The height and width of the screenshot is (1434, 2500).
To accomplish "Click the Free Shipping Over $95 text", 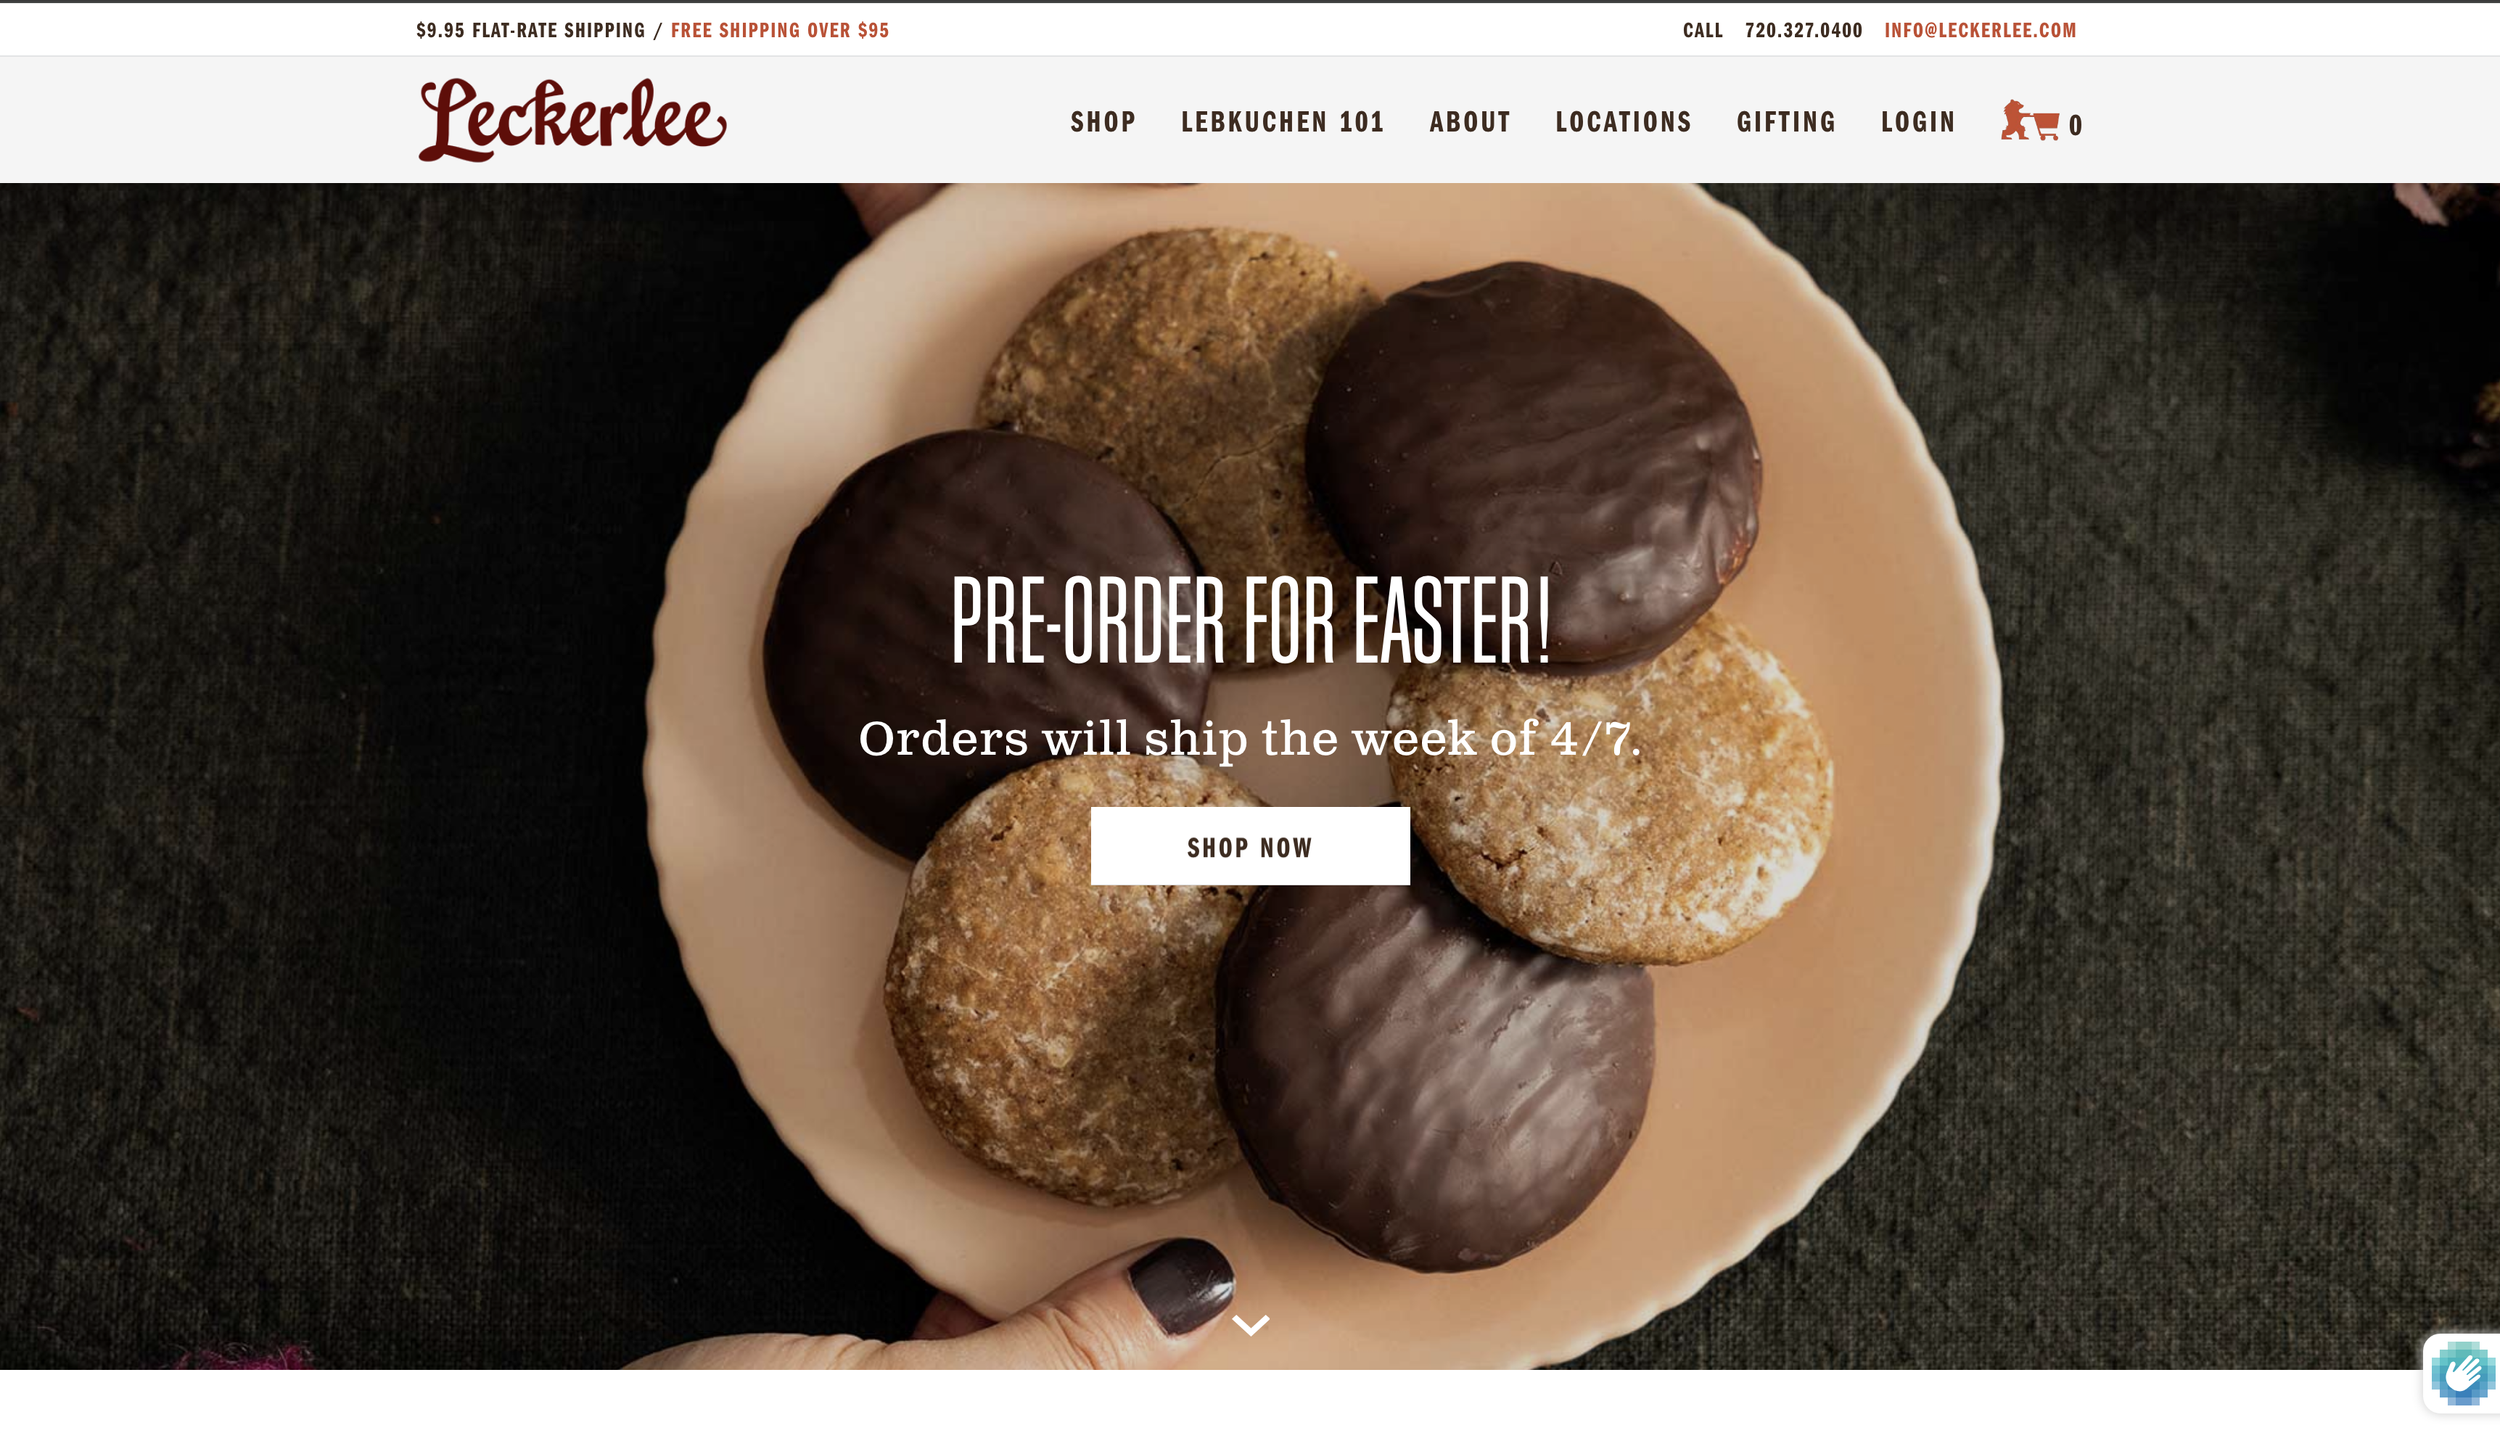I will click(x=780, y=30).
